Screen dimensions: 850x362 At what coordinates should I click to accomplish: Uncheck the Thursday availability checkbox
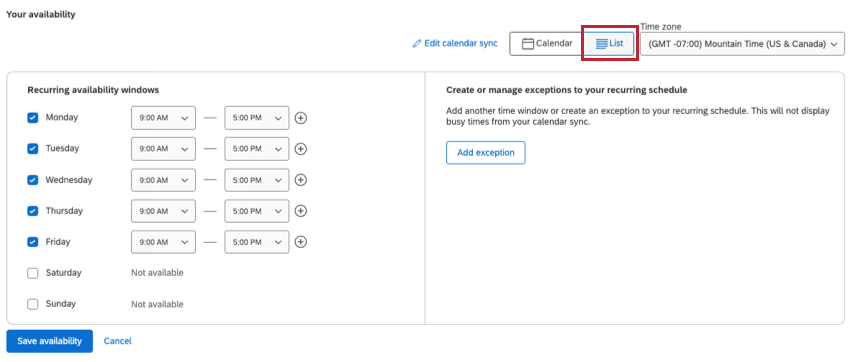coord(33,211)
